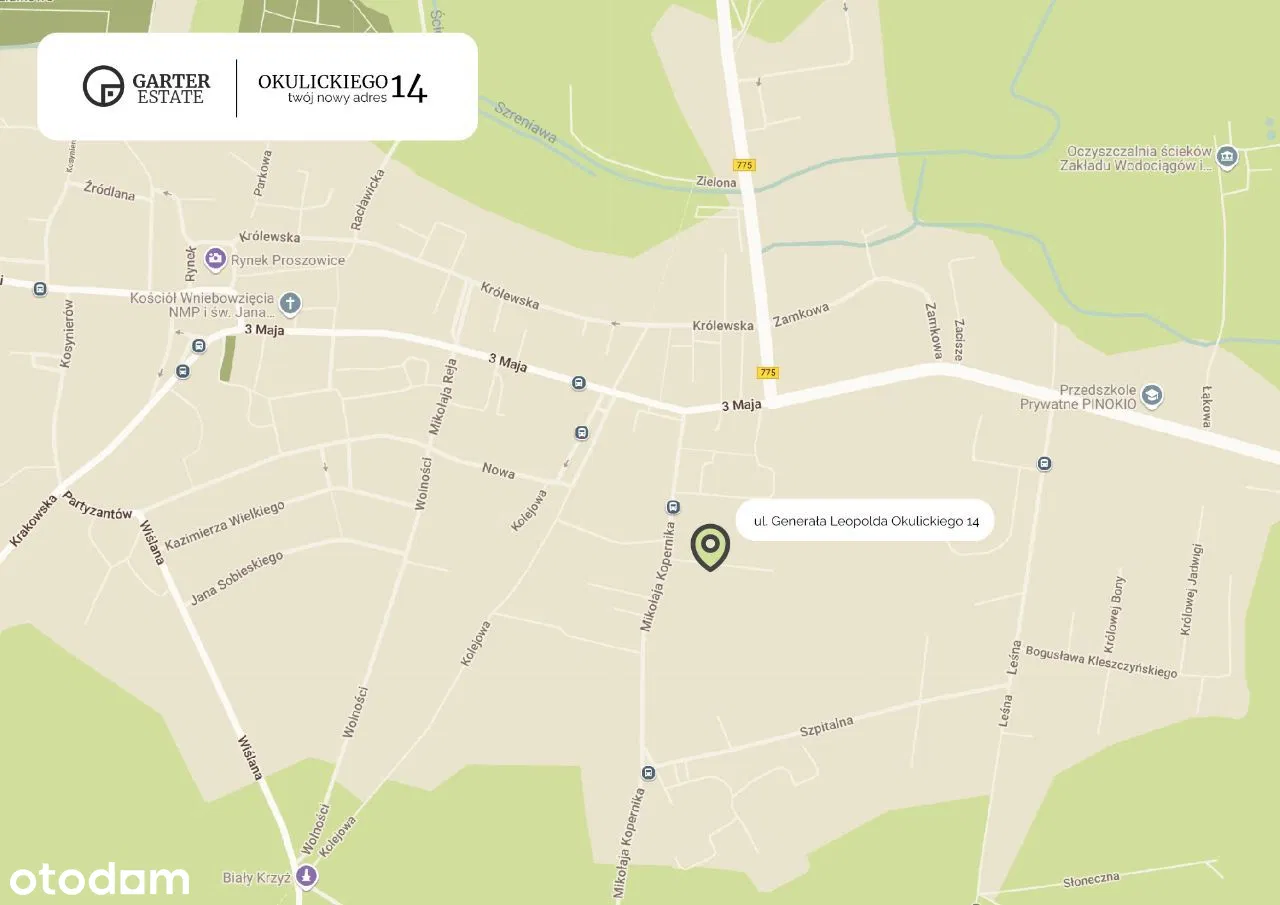
Task: Click the church cross icon
Action: 290,303
